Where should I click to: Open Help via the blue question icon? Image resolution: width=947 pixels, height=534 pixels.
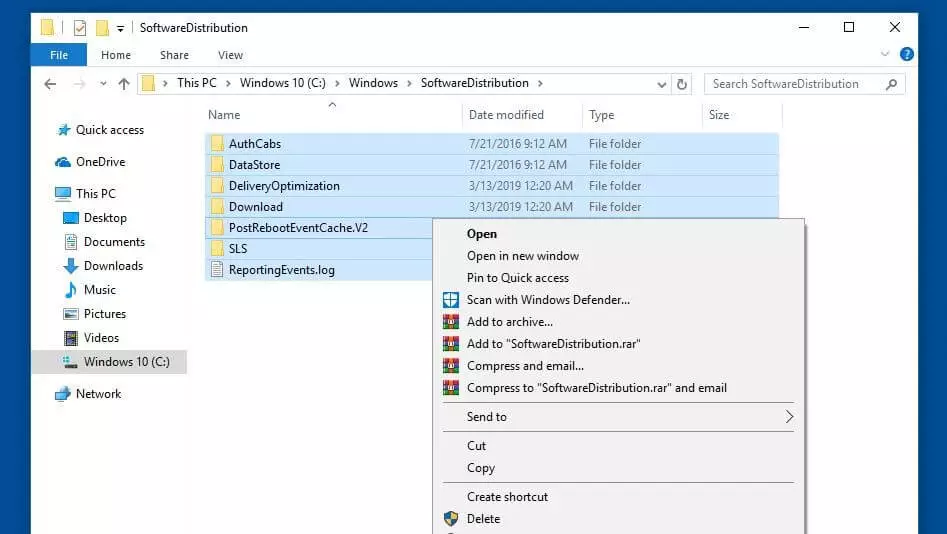907,54
